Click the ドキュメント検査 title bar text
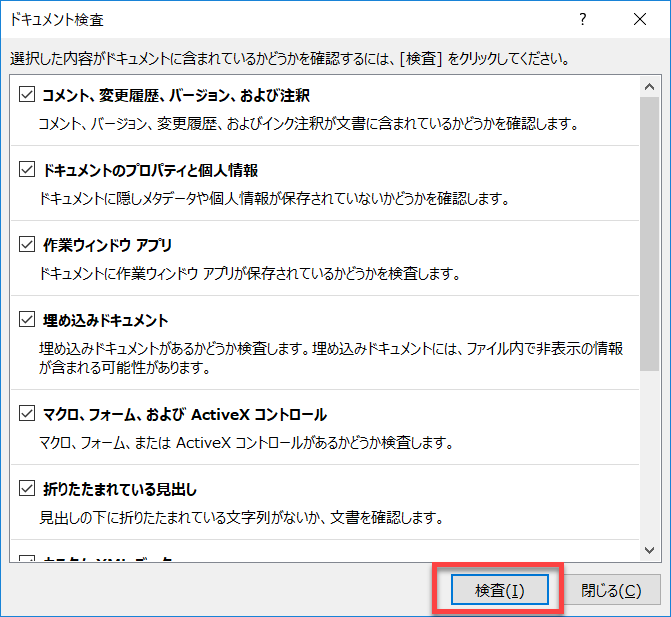 point(56,19)
